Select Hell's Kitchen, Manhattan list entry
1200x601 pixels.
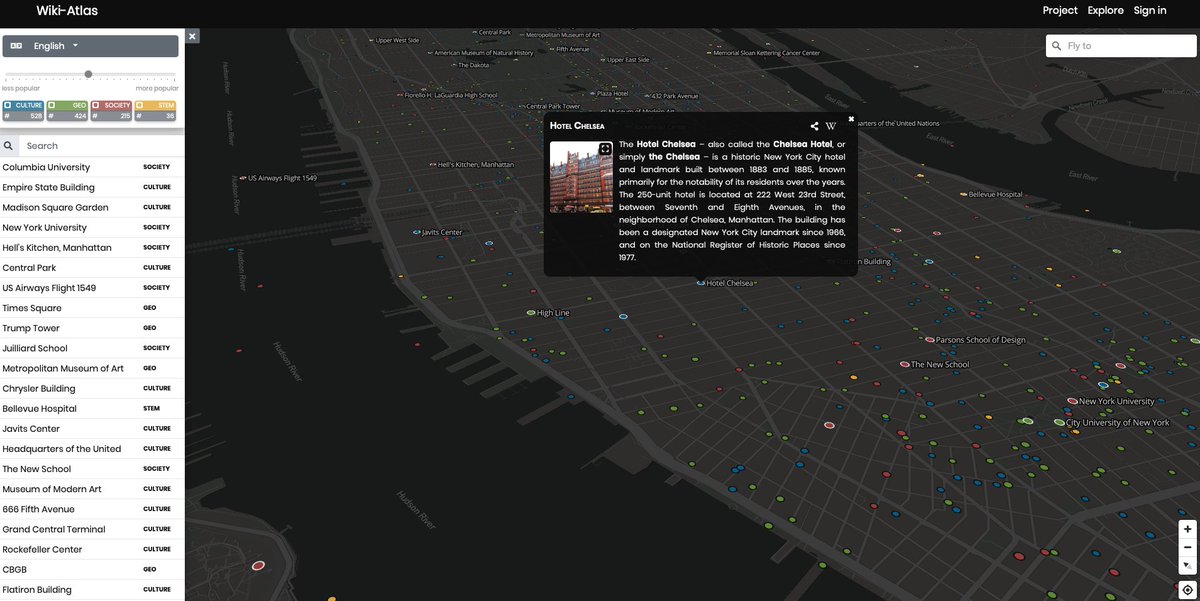tap(92, 247)
